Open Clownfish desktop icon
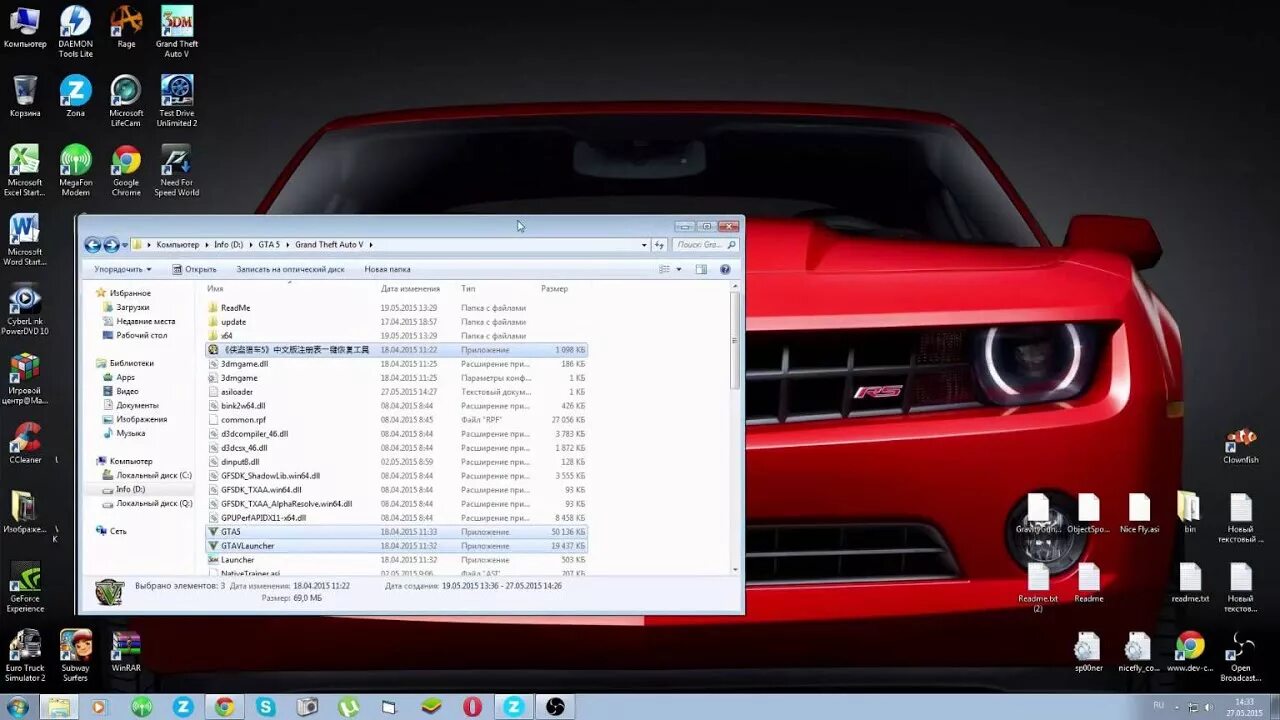The height and width of the screenshot is (720, 1280). (1240, 445)
